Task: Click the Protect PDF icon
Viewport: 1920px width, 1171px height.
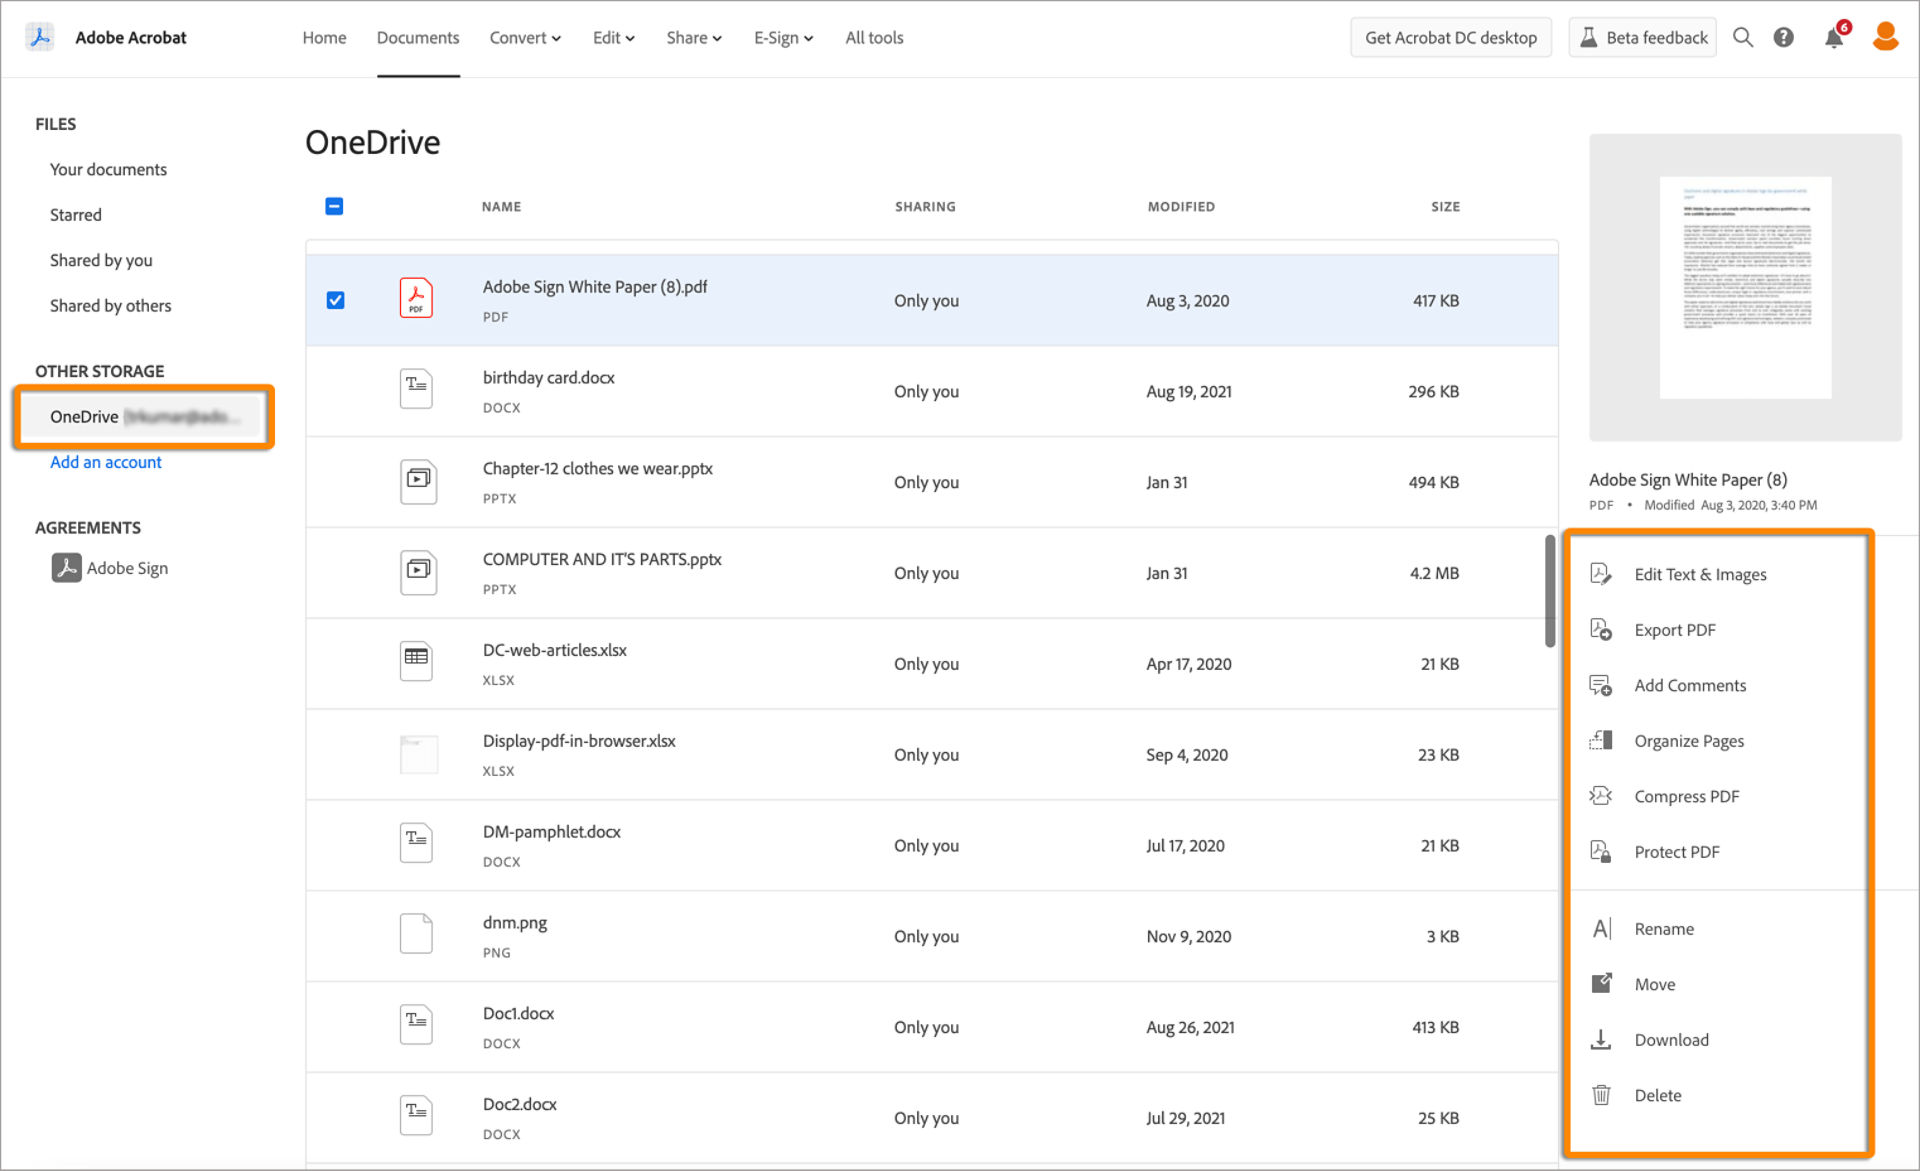Action: point(1600,852)
